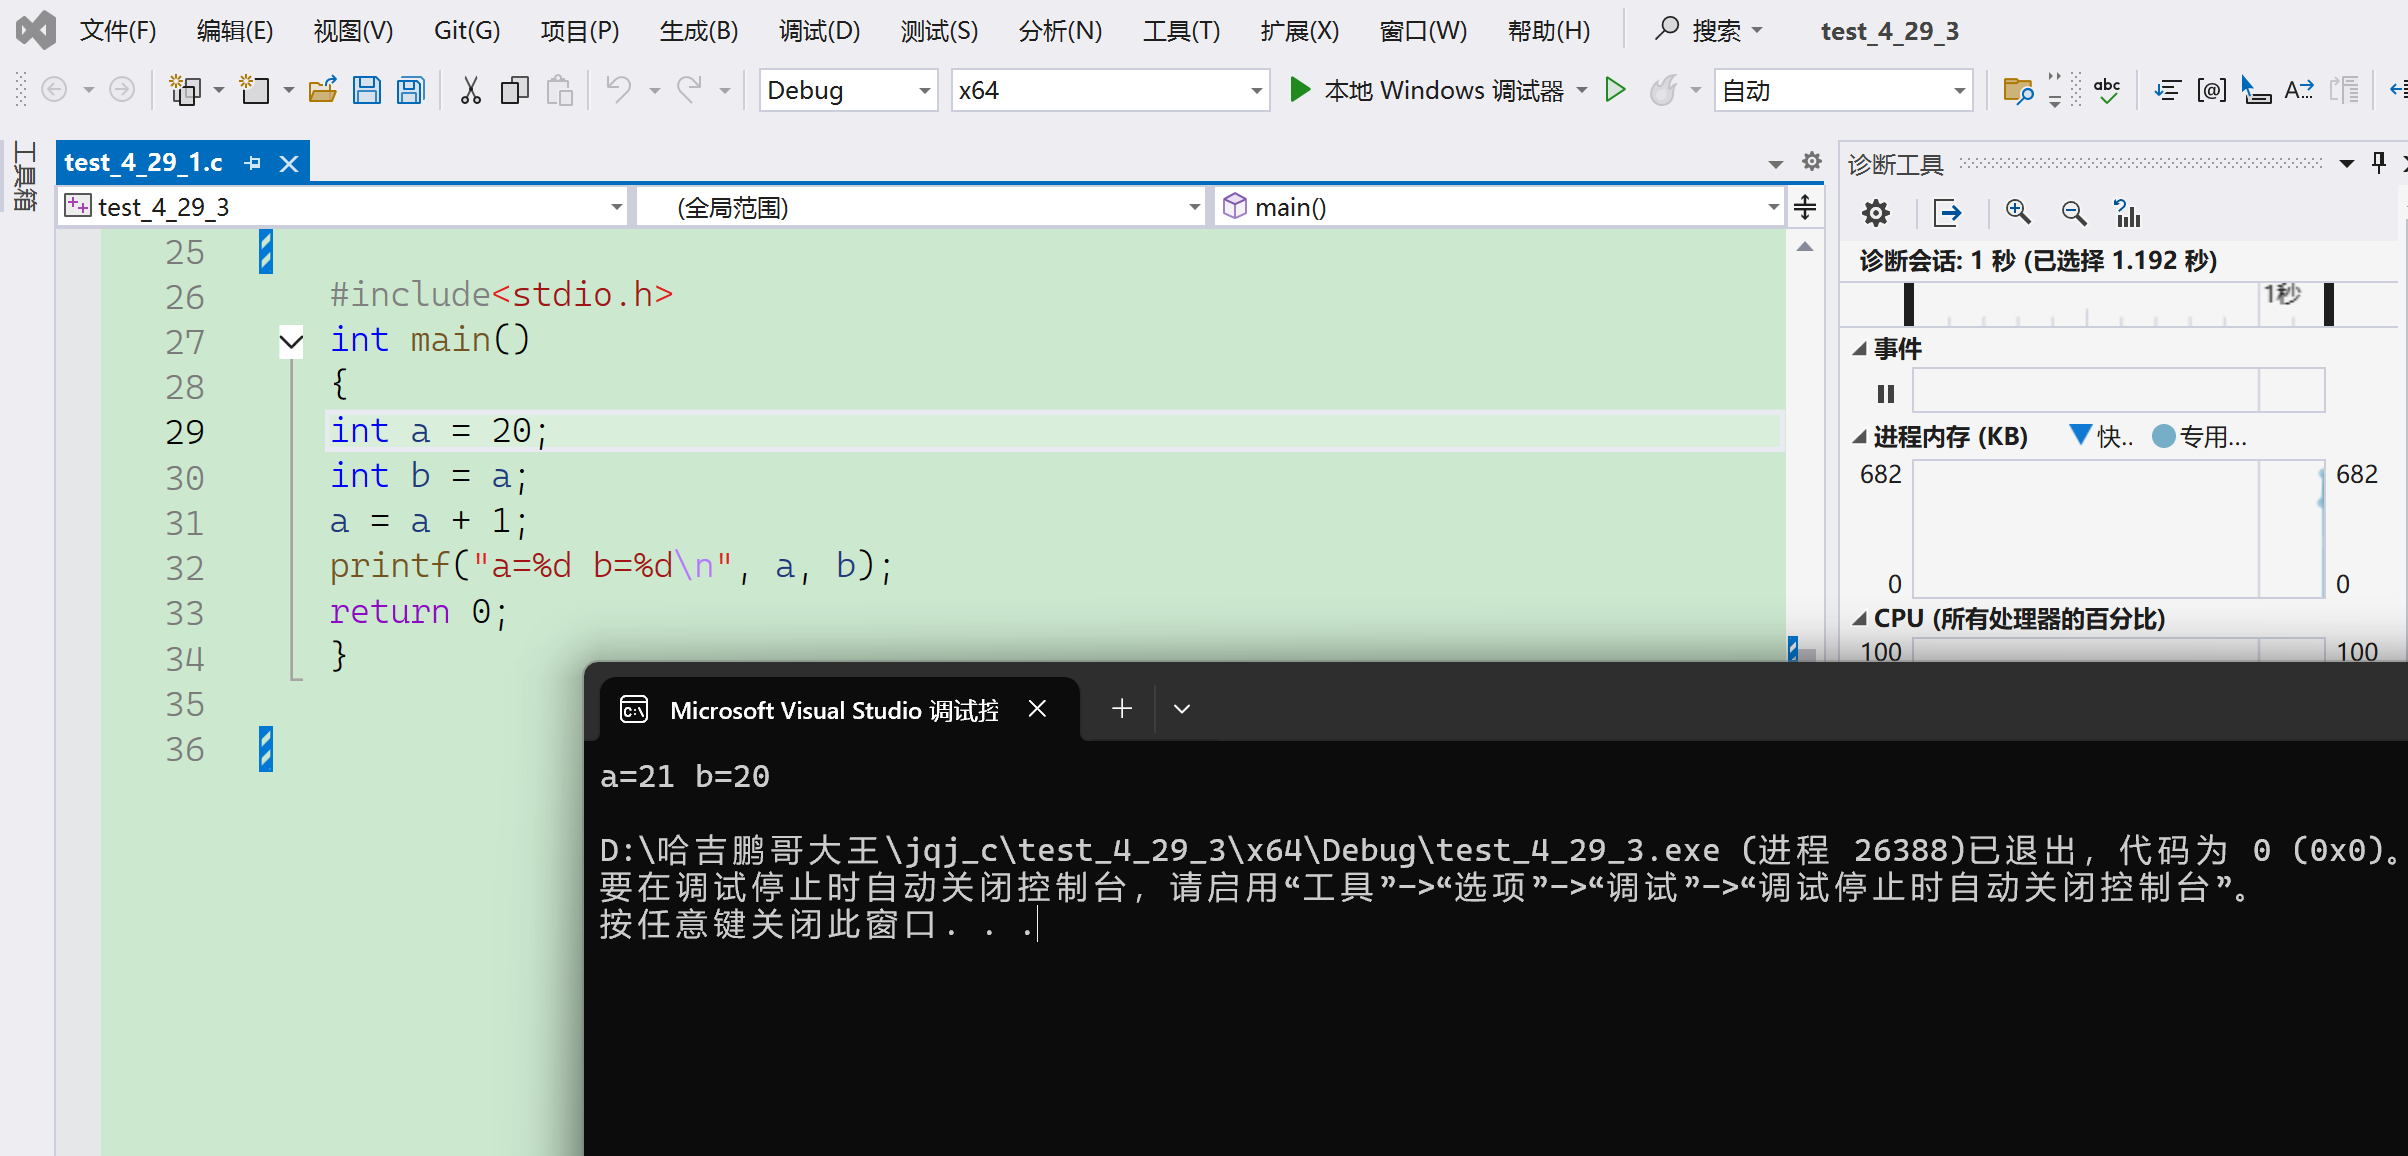Screen dimensions: 2408x1156
Task: Click the Cut scissors icon
Action: point(470,91)
